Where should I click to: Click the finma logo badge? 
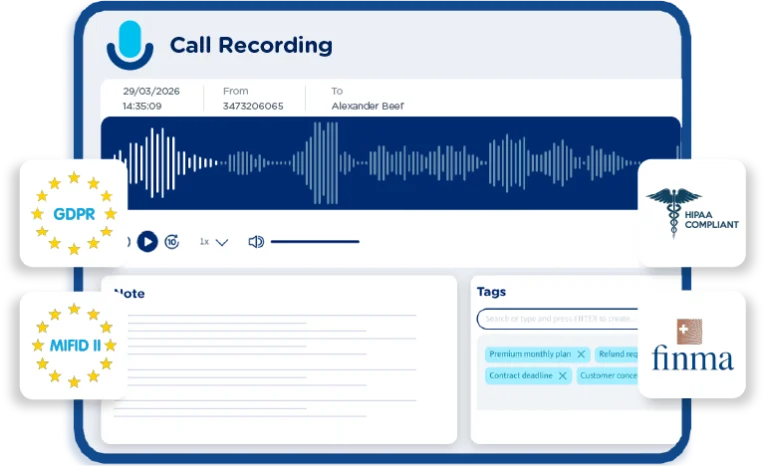pos(692,345)
